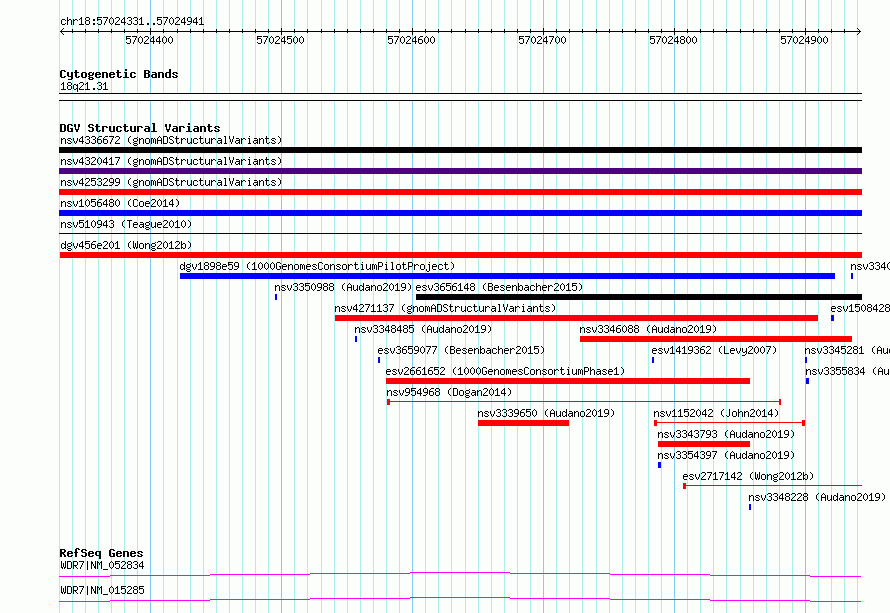Open nsv1152042 (John2014) label
The image size is (890, 613).
point(716,413)
